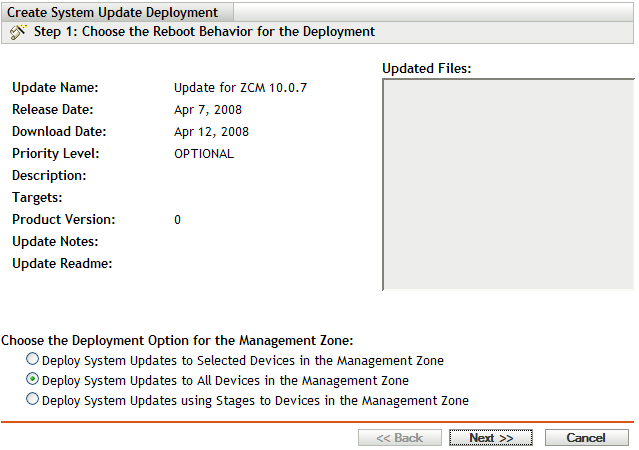Click the Download Date value Apr 12, 2008
Viewport: 639px width, 450px height.
[x=211, y=132]
